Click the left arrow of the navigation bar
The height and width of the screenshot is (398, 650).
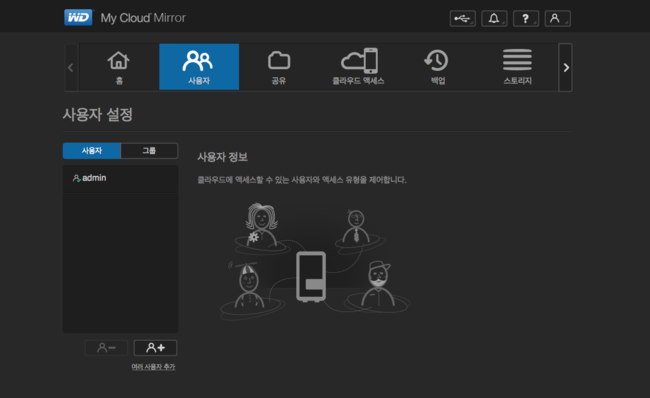coord(71,67)
